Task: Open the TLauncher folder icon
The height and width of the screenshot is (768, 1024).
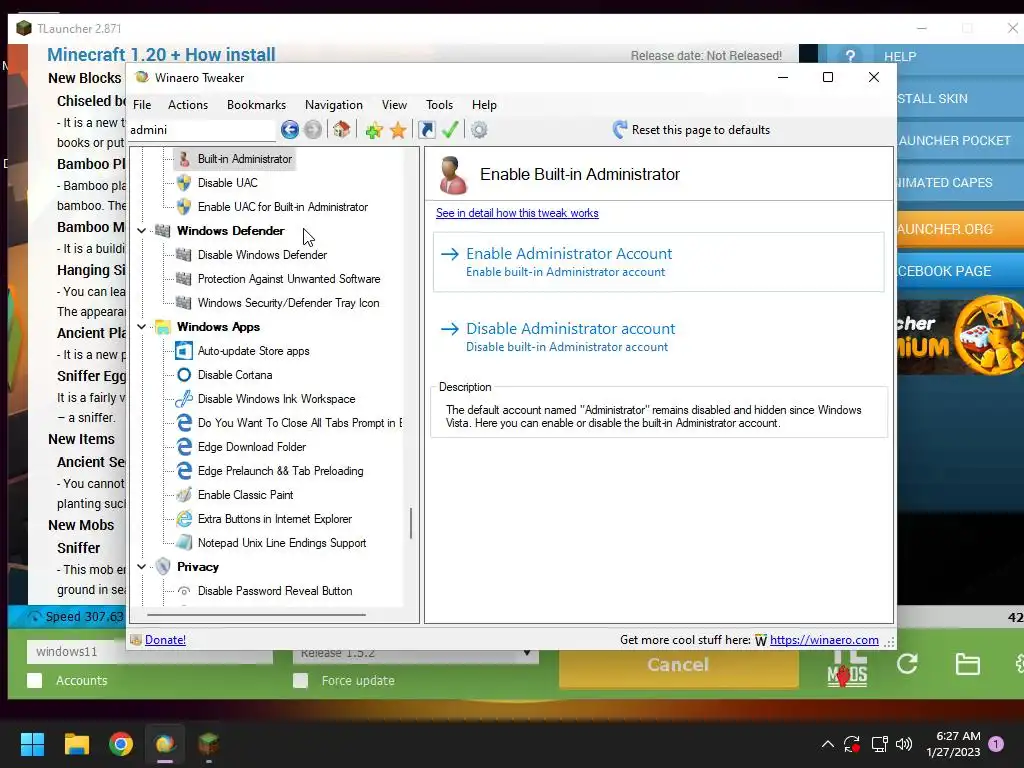Action: [x=967, y=665]
